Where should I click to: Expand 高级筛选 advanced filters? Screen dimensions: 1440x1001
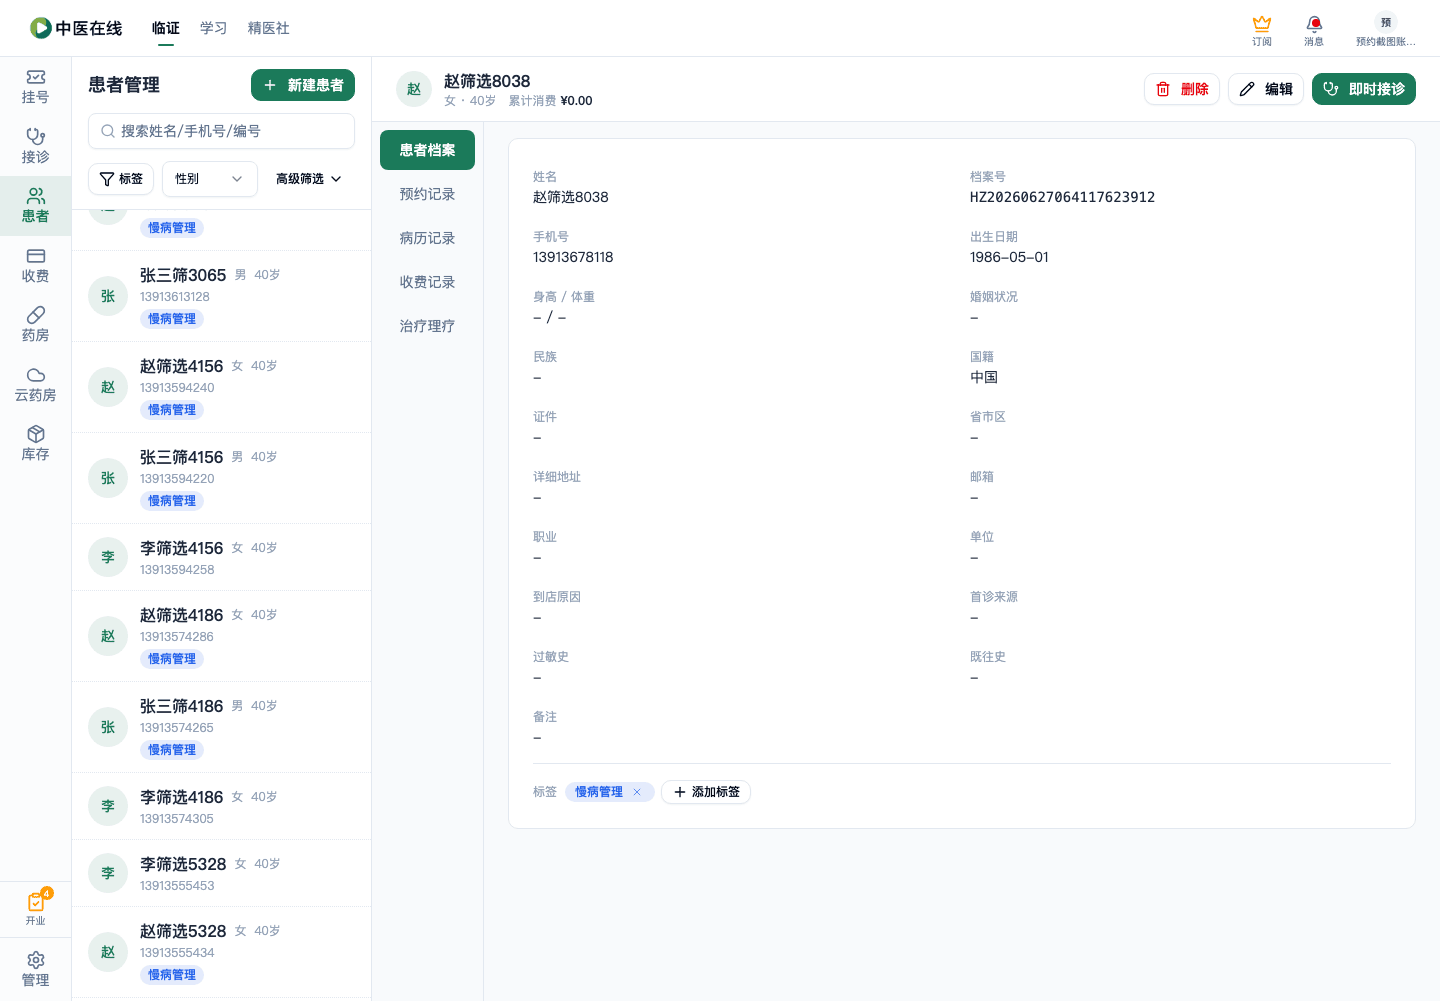pyautogui.click(x=309, y=179)
